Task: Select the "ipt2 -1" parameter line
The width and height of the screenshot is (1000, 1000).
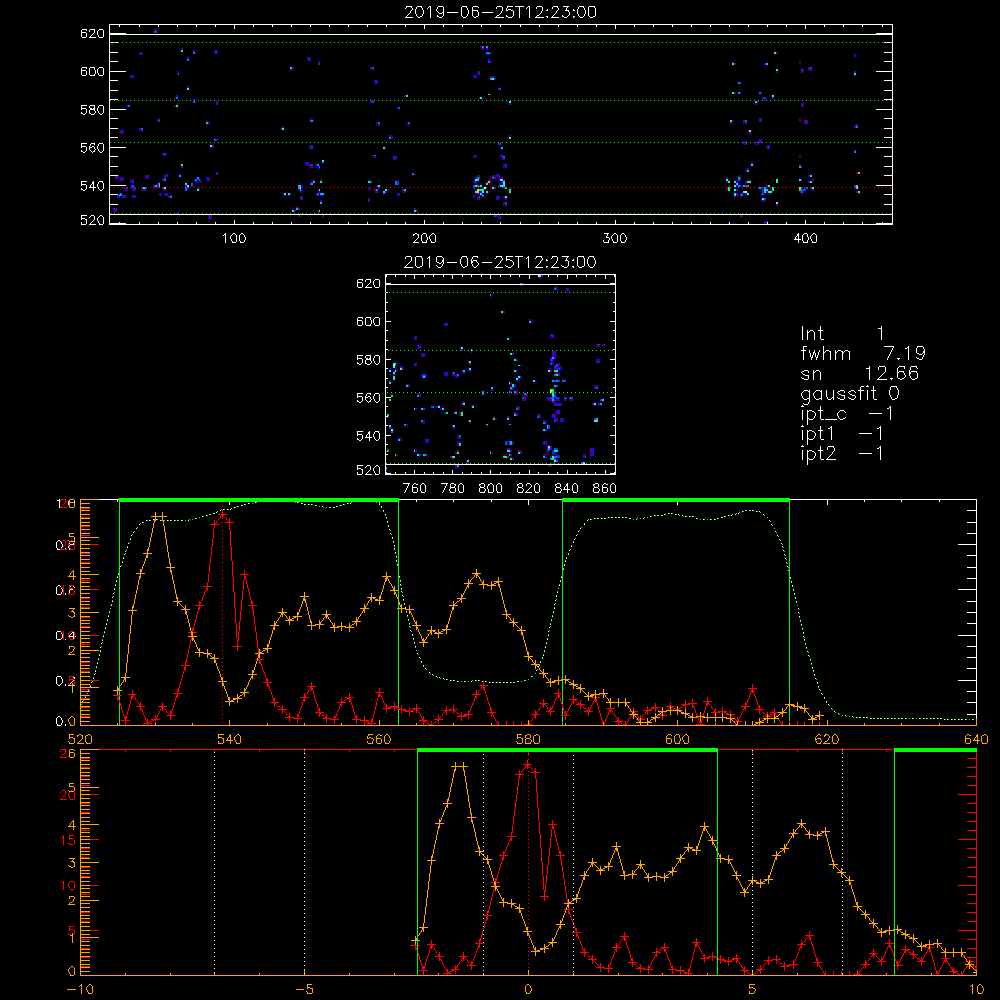Action: point(842,453)
